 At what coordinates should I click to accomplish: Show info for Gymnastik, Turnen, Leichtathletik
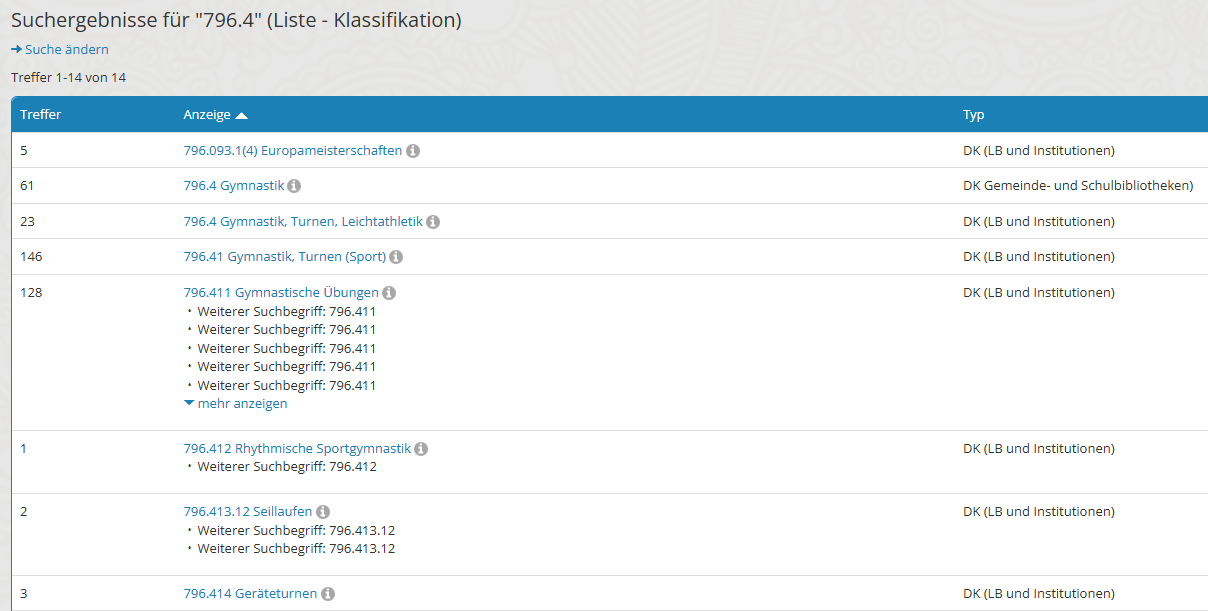pyautogui.click(x=433, y=222)
